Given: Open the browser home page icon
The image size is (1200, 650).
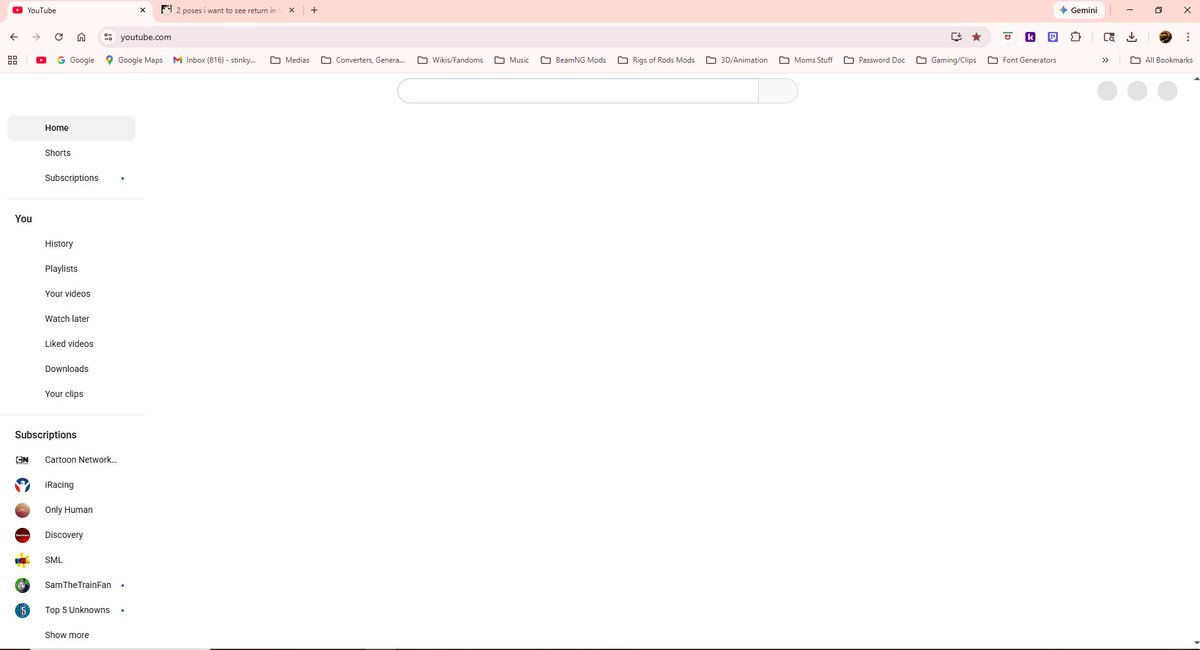Looking at the screenshot, I should 81,37.
